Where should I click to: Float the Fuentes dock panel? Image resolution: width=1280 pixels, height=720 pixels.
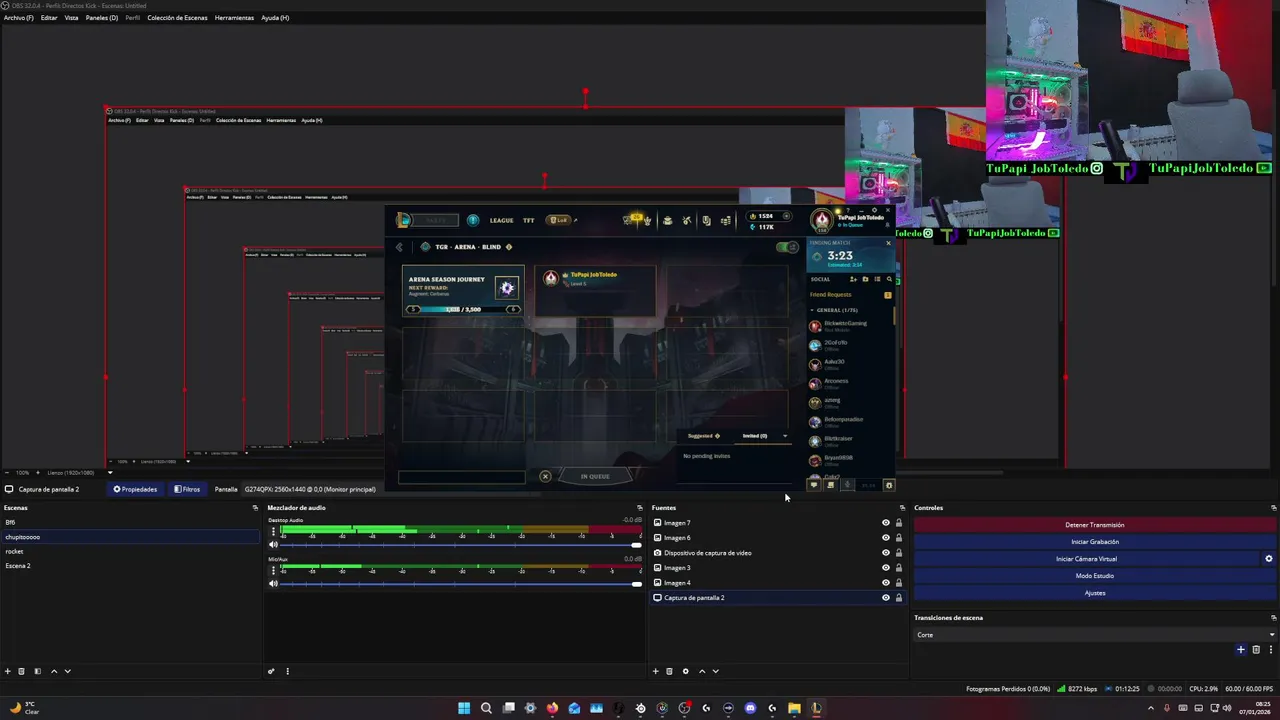902,508
